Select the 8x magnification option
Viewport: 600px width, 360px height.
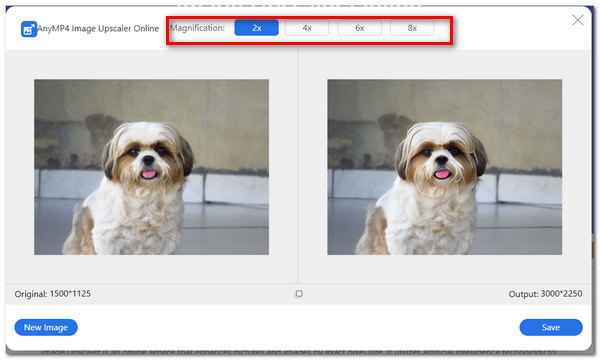pos(412,28)
